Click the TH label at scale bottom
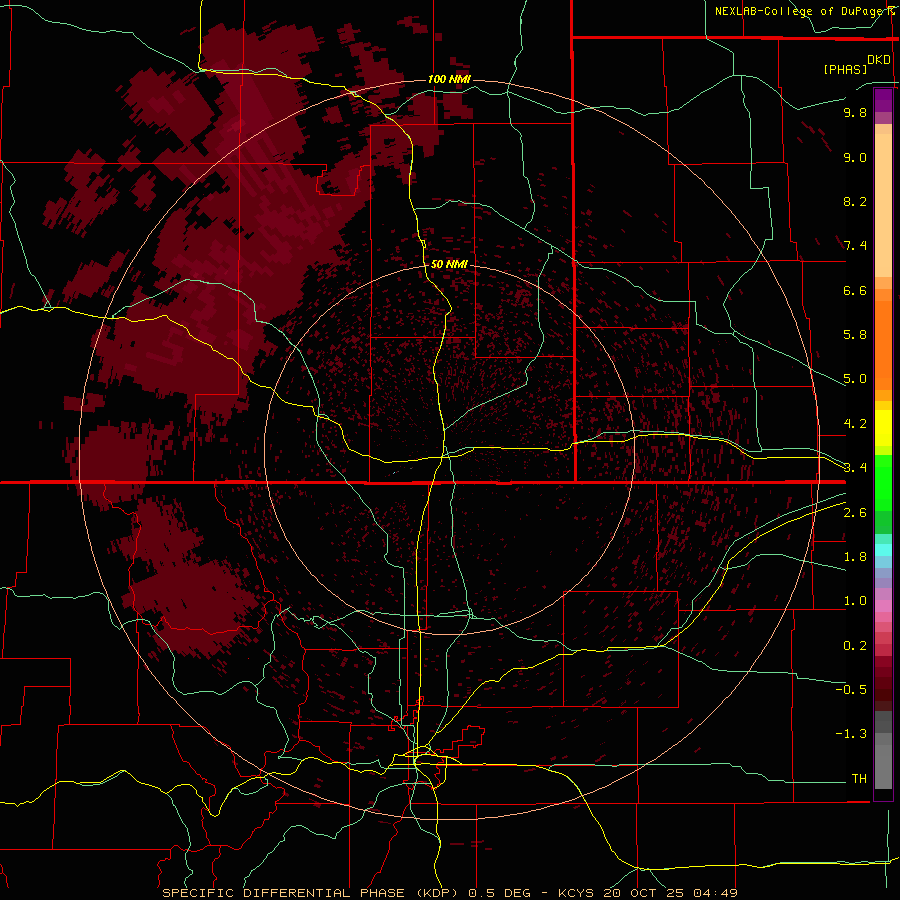 (859, 779)
